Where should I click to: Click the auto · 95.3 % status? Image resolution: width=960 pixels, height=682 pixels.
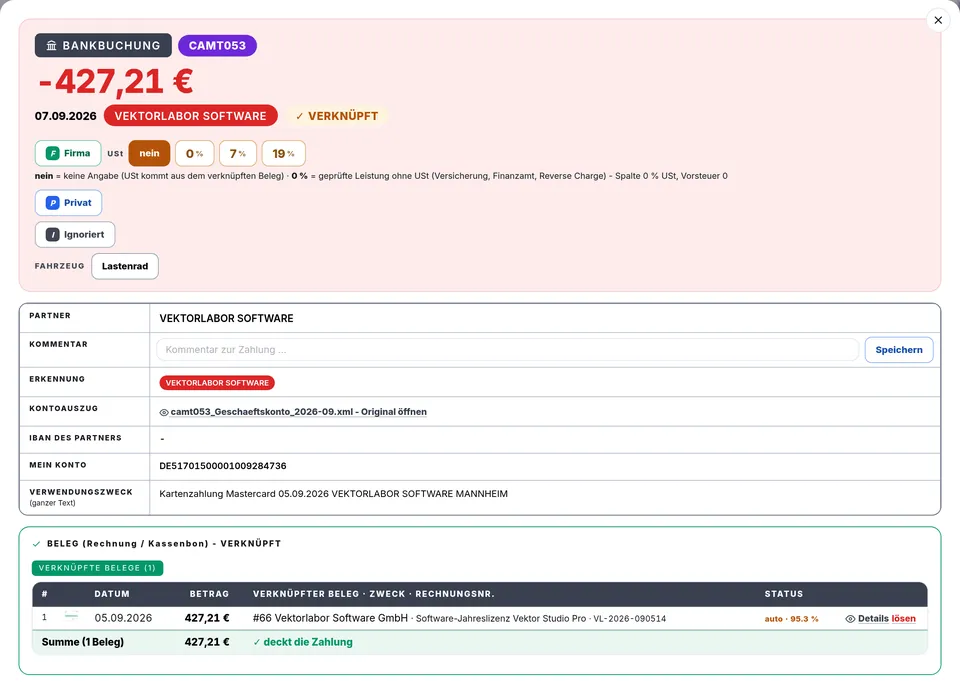pyautogui.click(x=791, y=619)
